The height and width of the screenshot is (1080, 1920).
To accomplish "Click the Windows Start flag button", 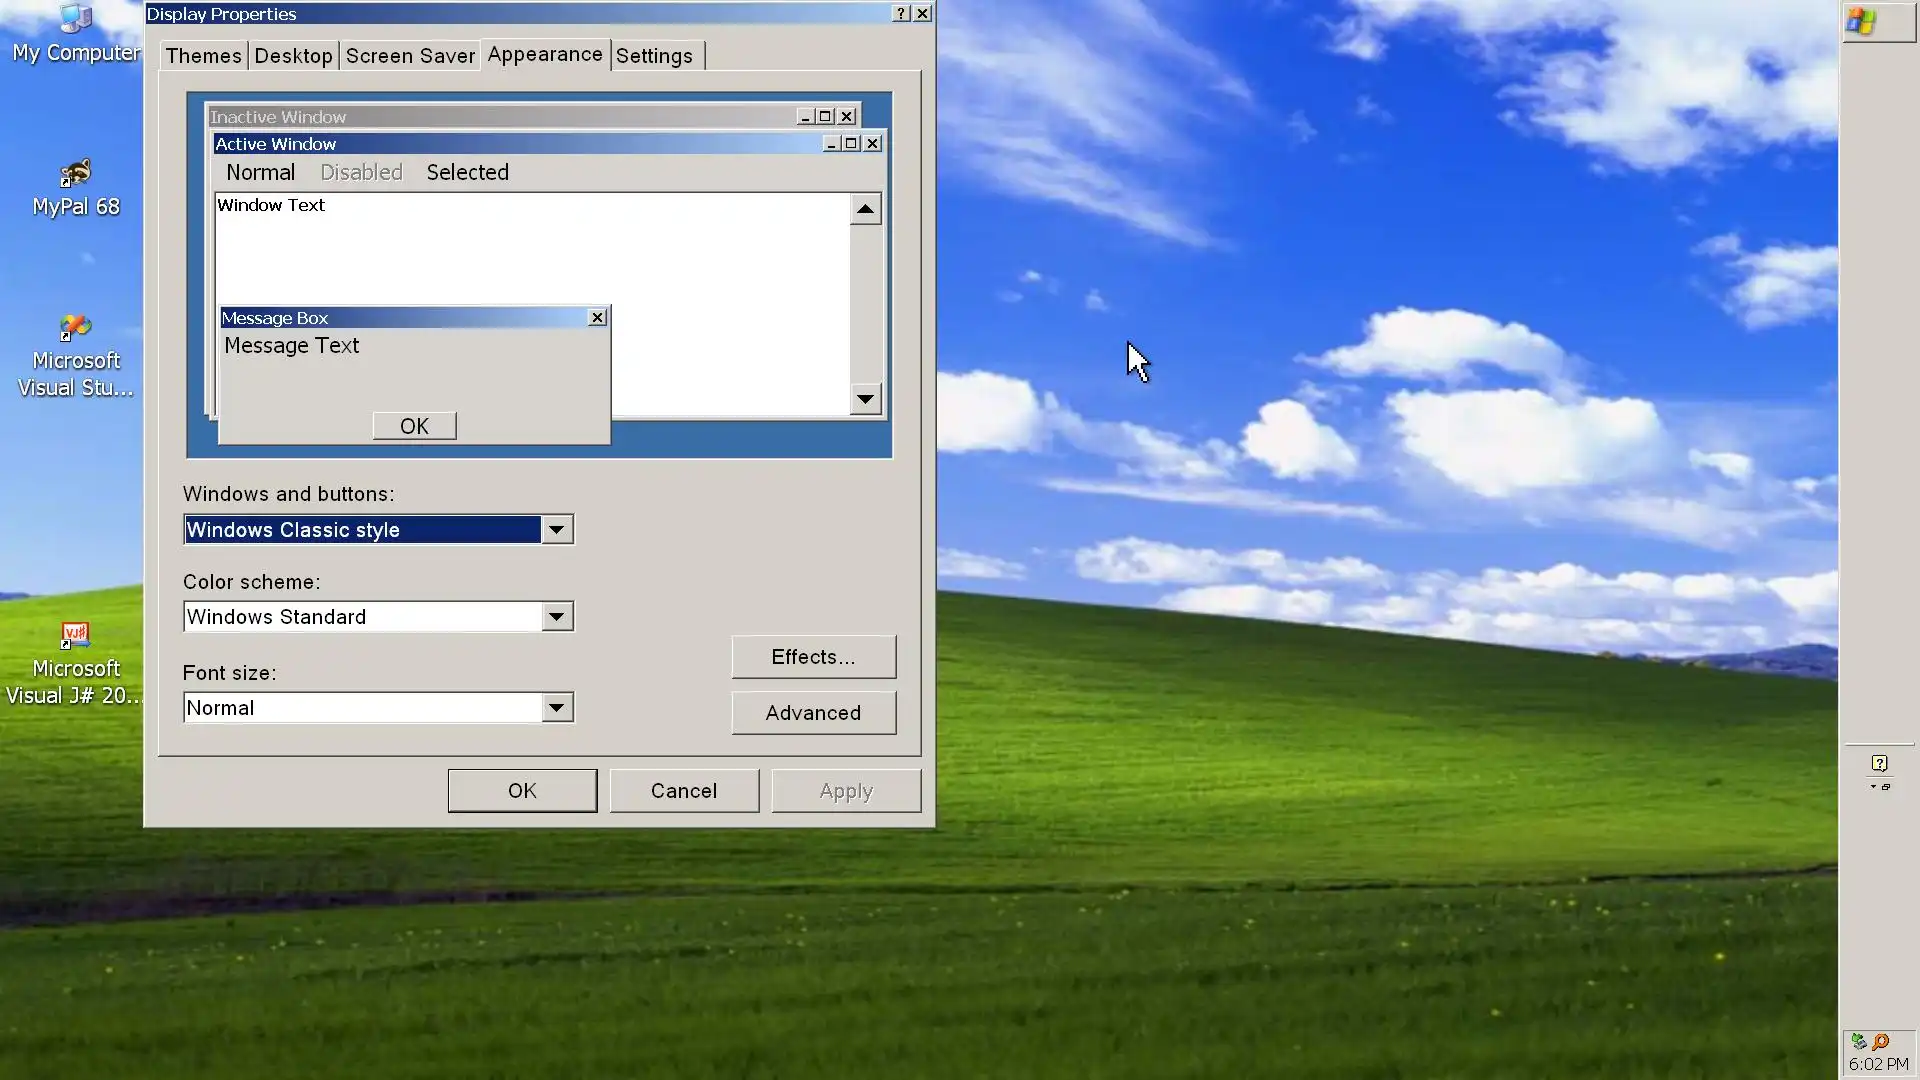I will point(1862,22).
